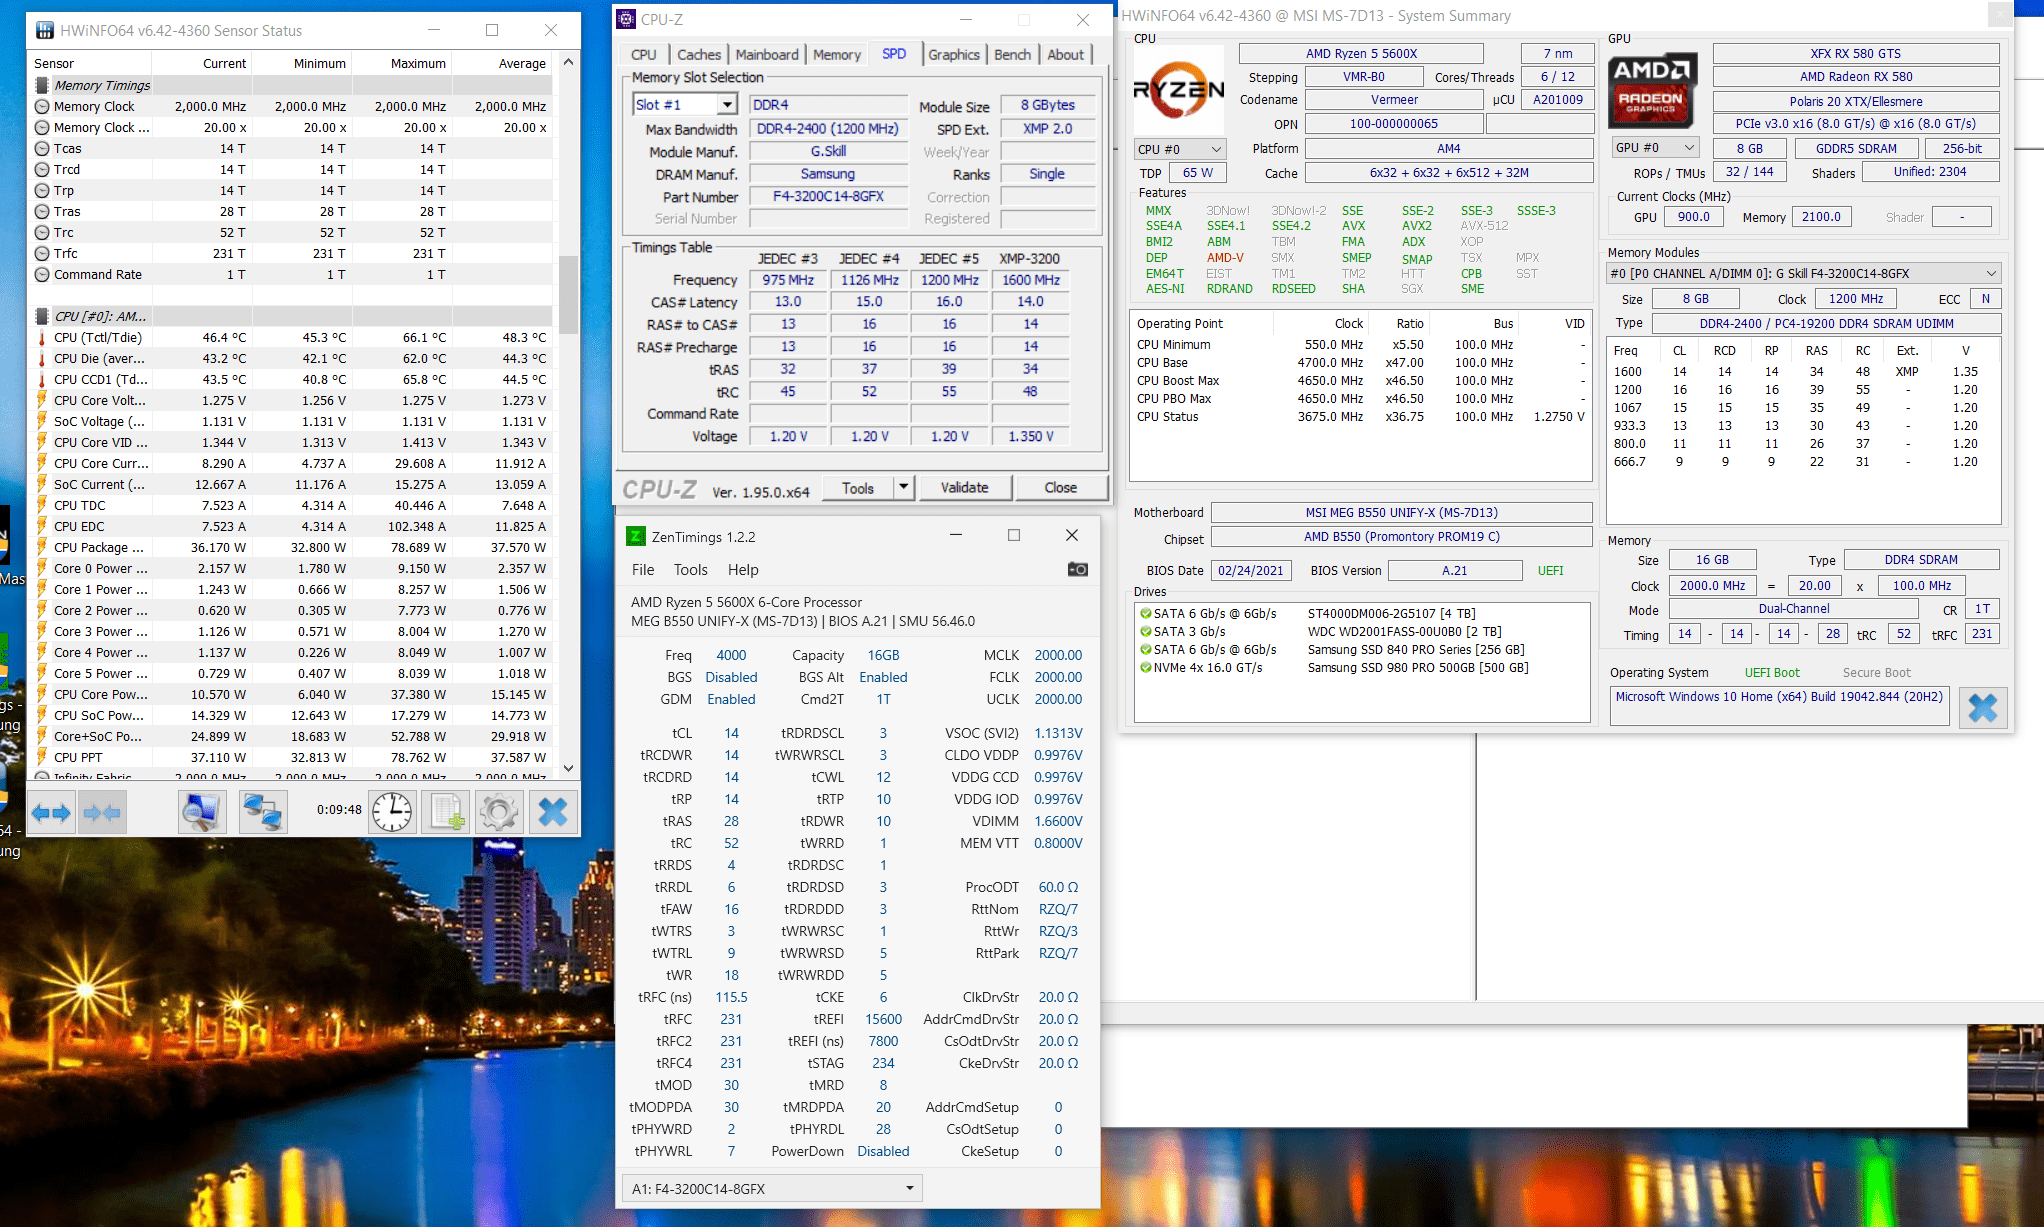Click the HWiNFO64 Sensor Status title icon

45,30
